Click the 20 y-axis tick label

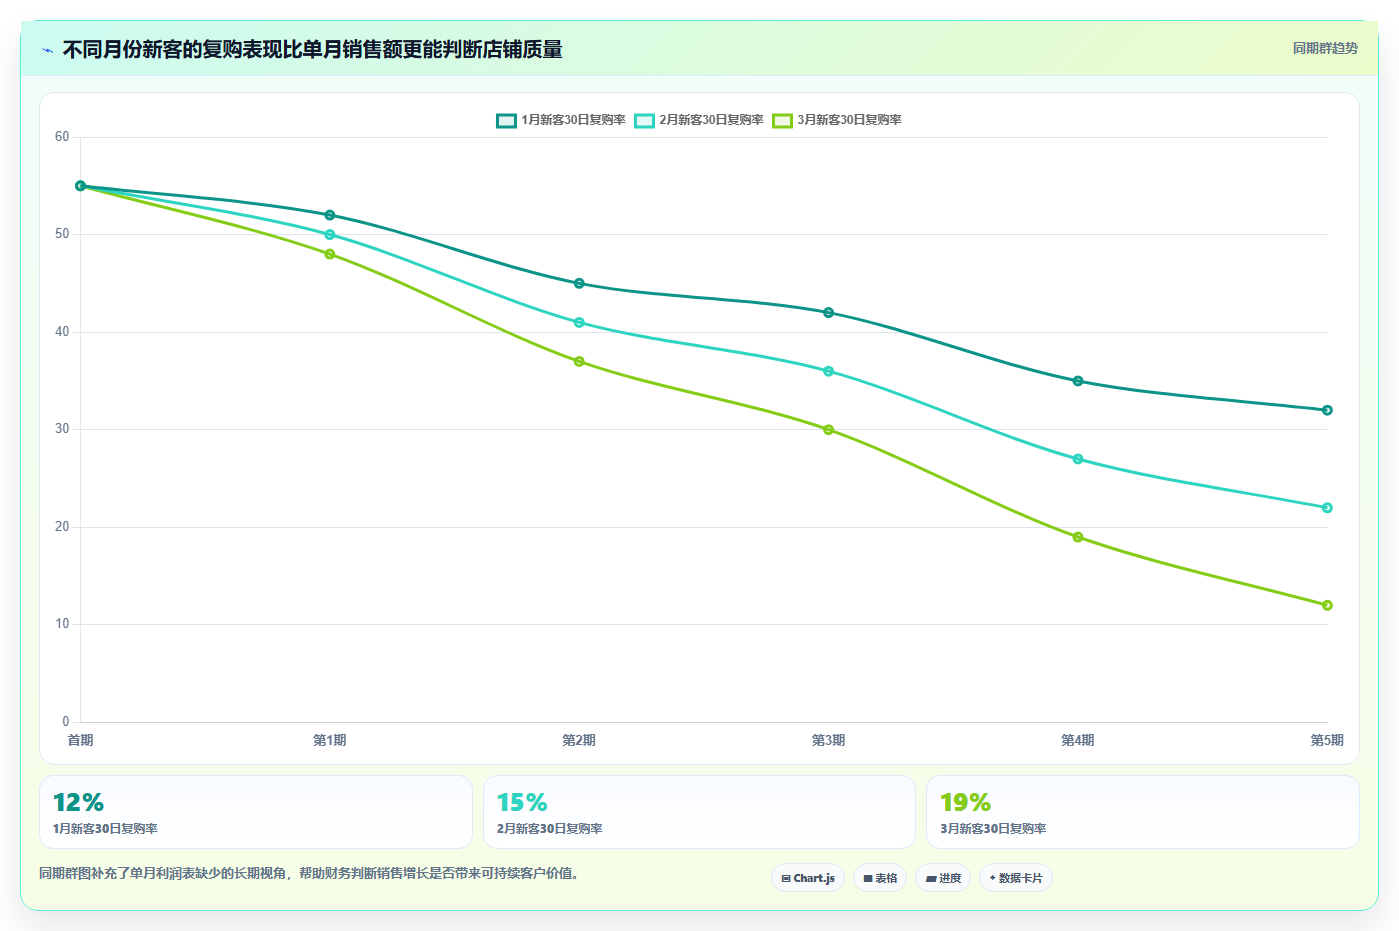click(x=62, y=527)
